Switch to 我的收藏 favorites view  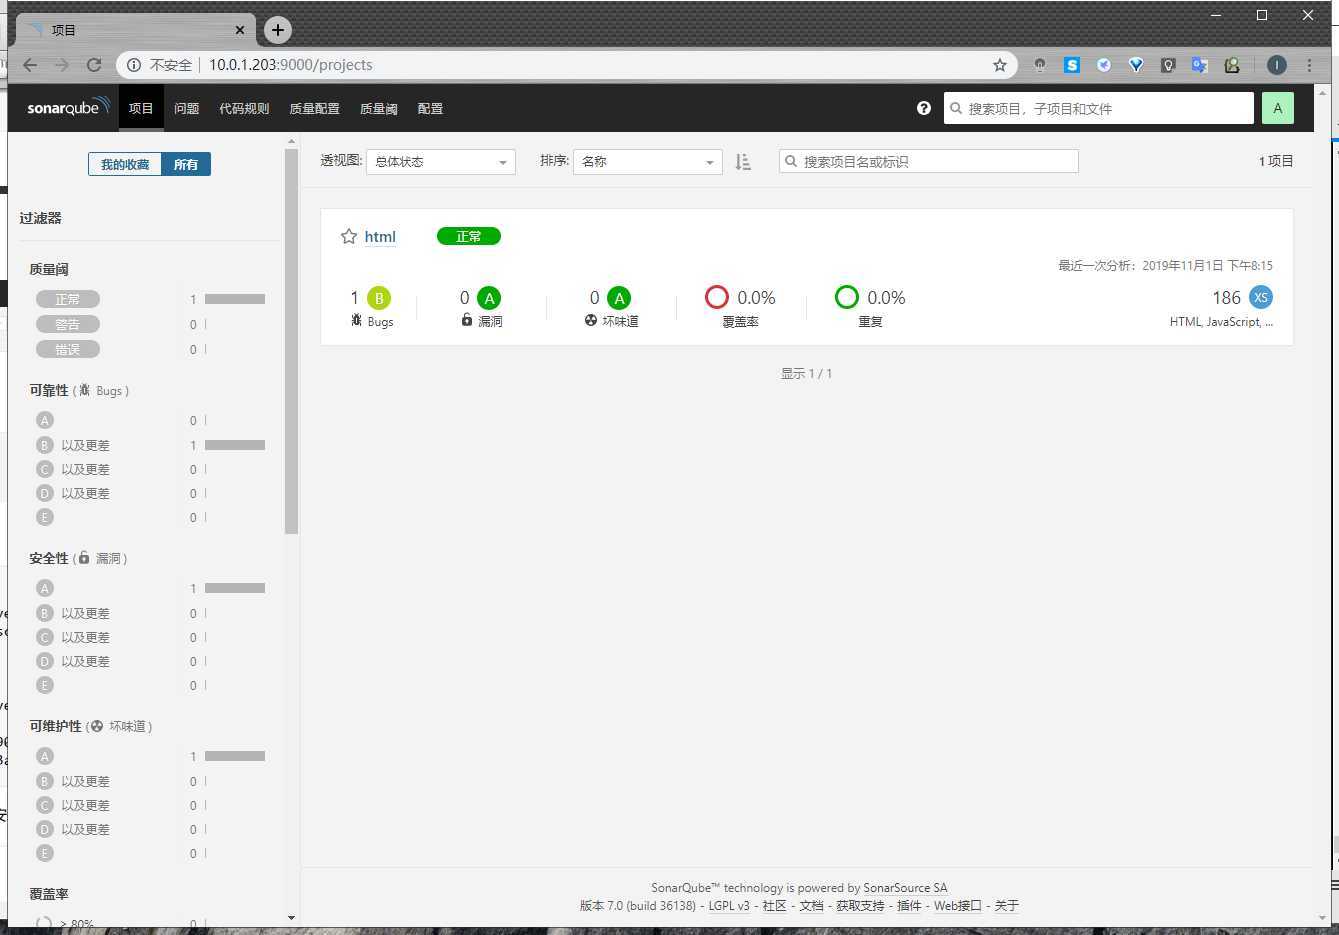click(x=125, y=164)
